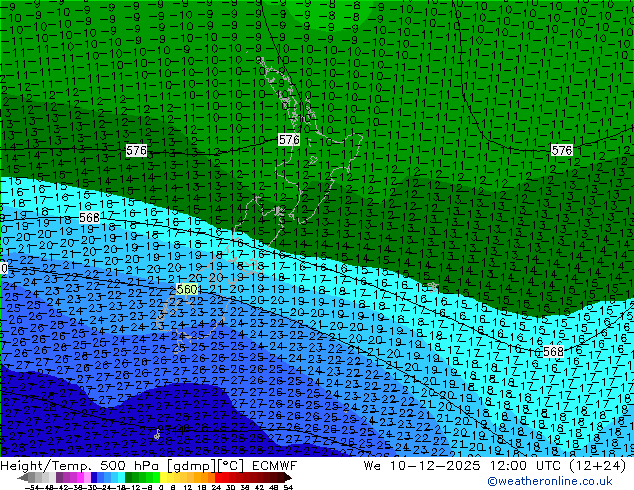Pick the cyan swatch in the temperature legend

click(x=118, y=477)
